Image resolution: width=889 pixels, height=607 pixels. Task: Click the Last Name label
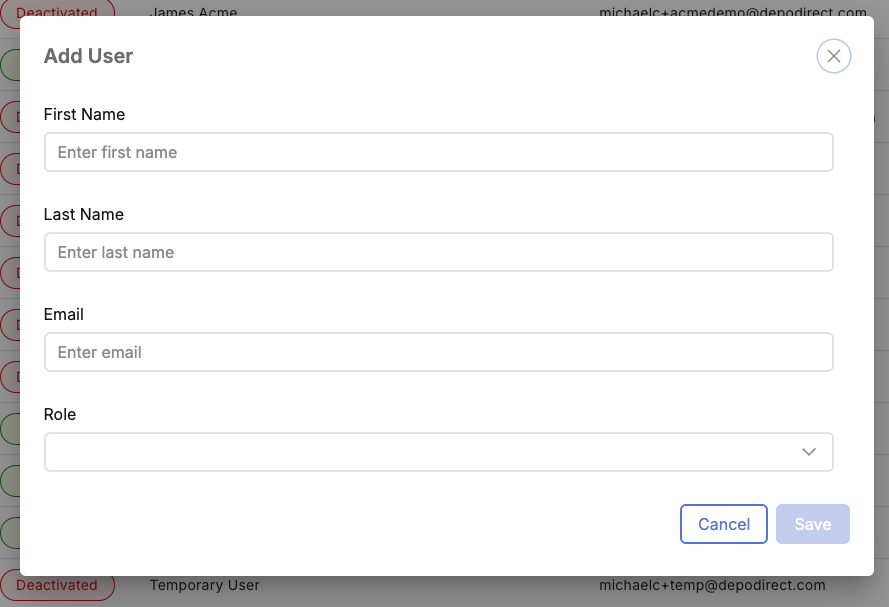[84, 214]
